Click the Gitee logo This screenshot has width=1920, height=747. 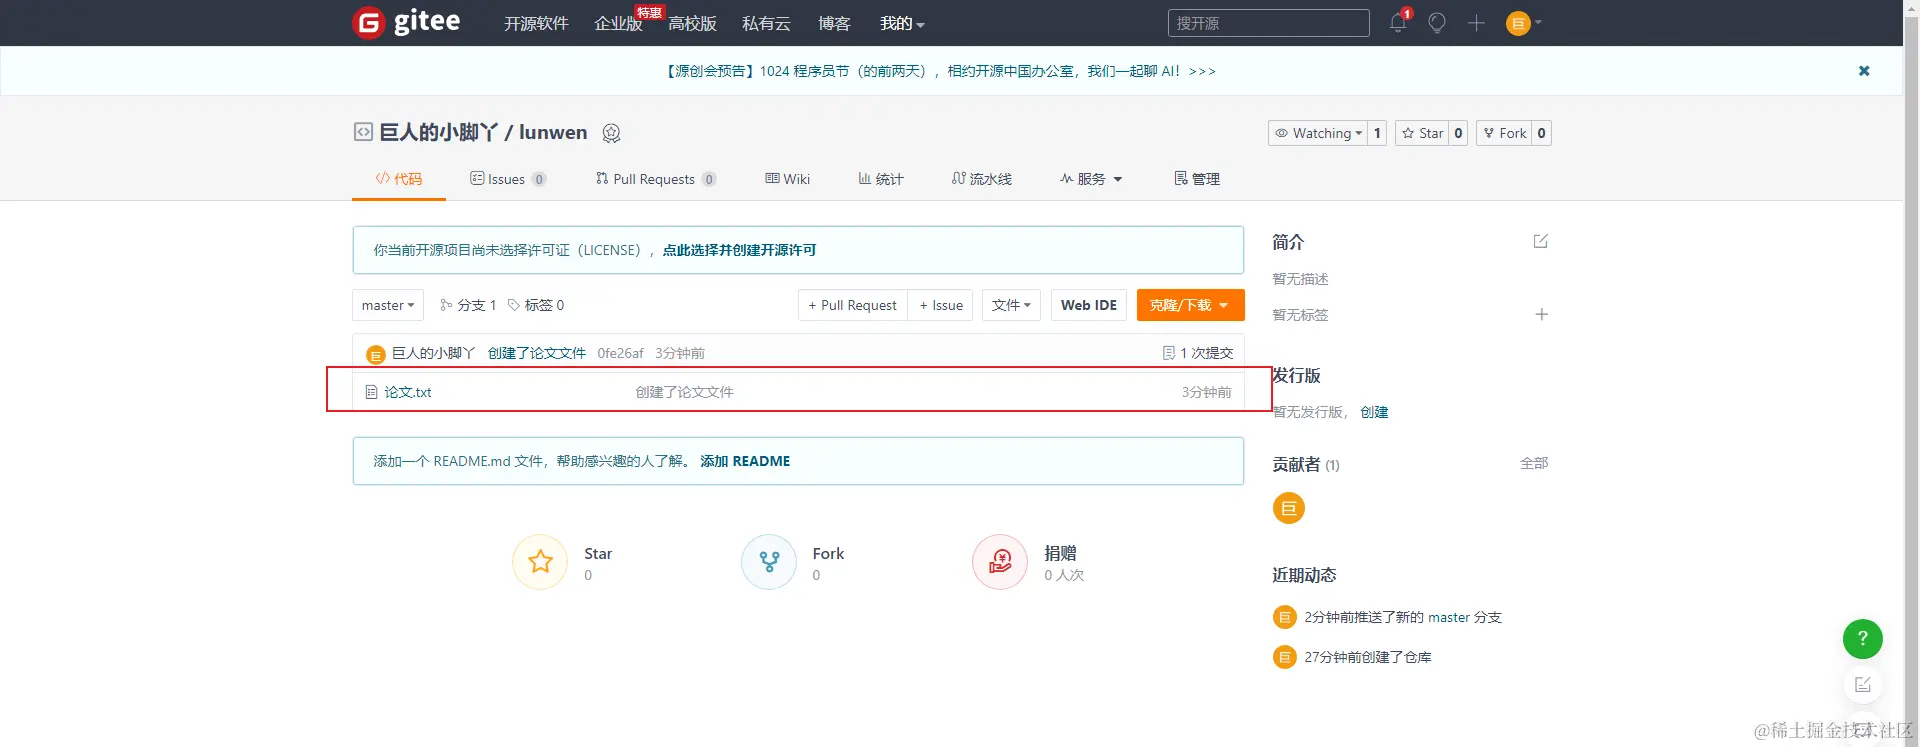tap(407, 22)
